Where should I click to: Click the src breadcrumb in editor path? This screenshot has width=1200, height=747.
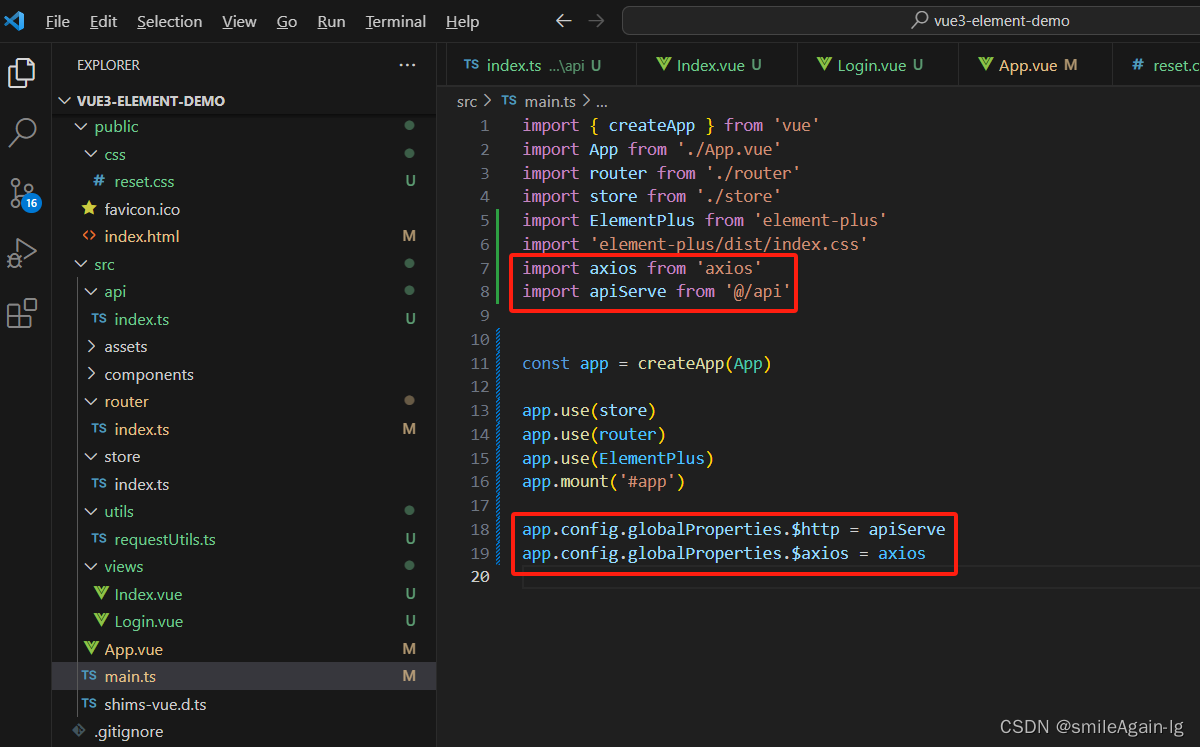(x=467, y=101)
